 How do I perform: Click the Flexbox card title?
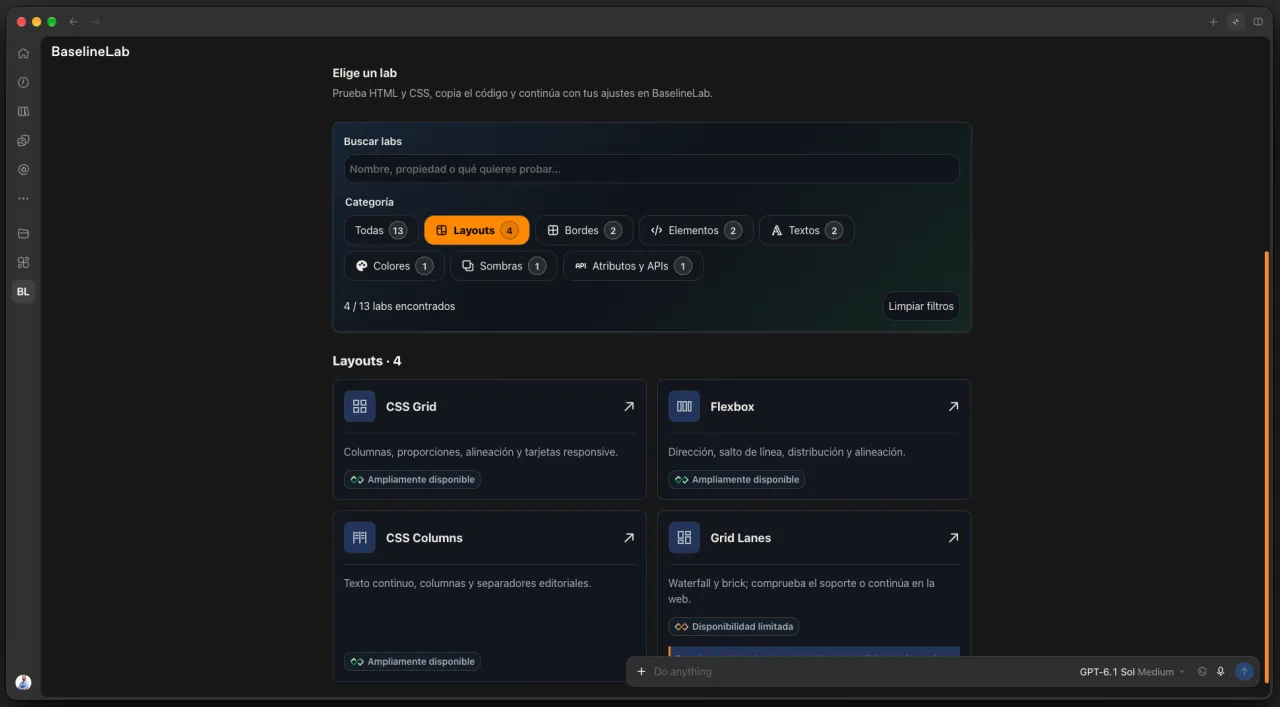[732, 406]
